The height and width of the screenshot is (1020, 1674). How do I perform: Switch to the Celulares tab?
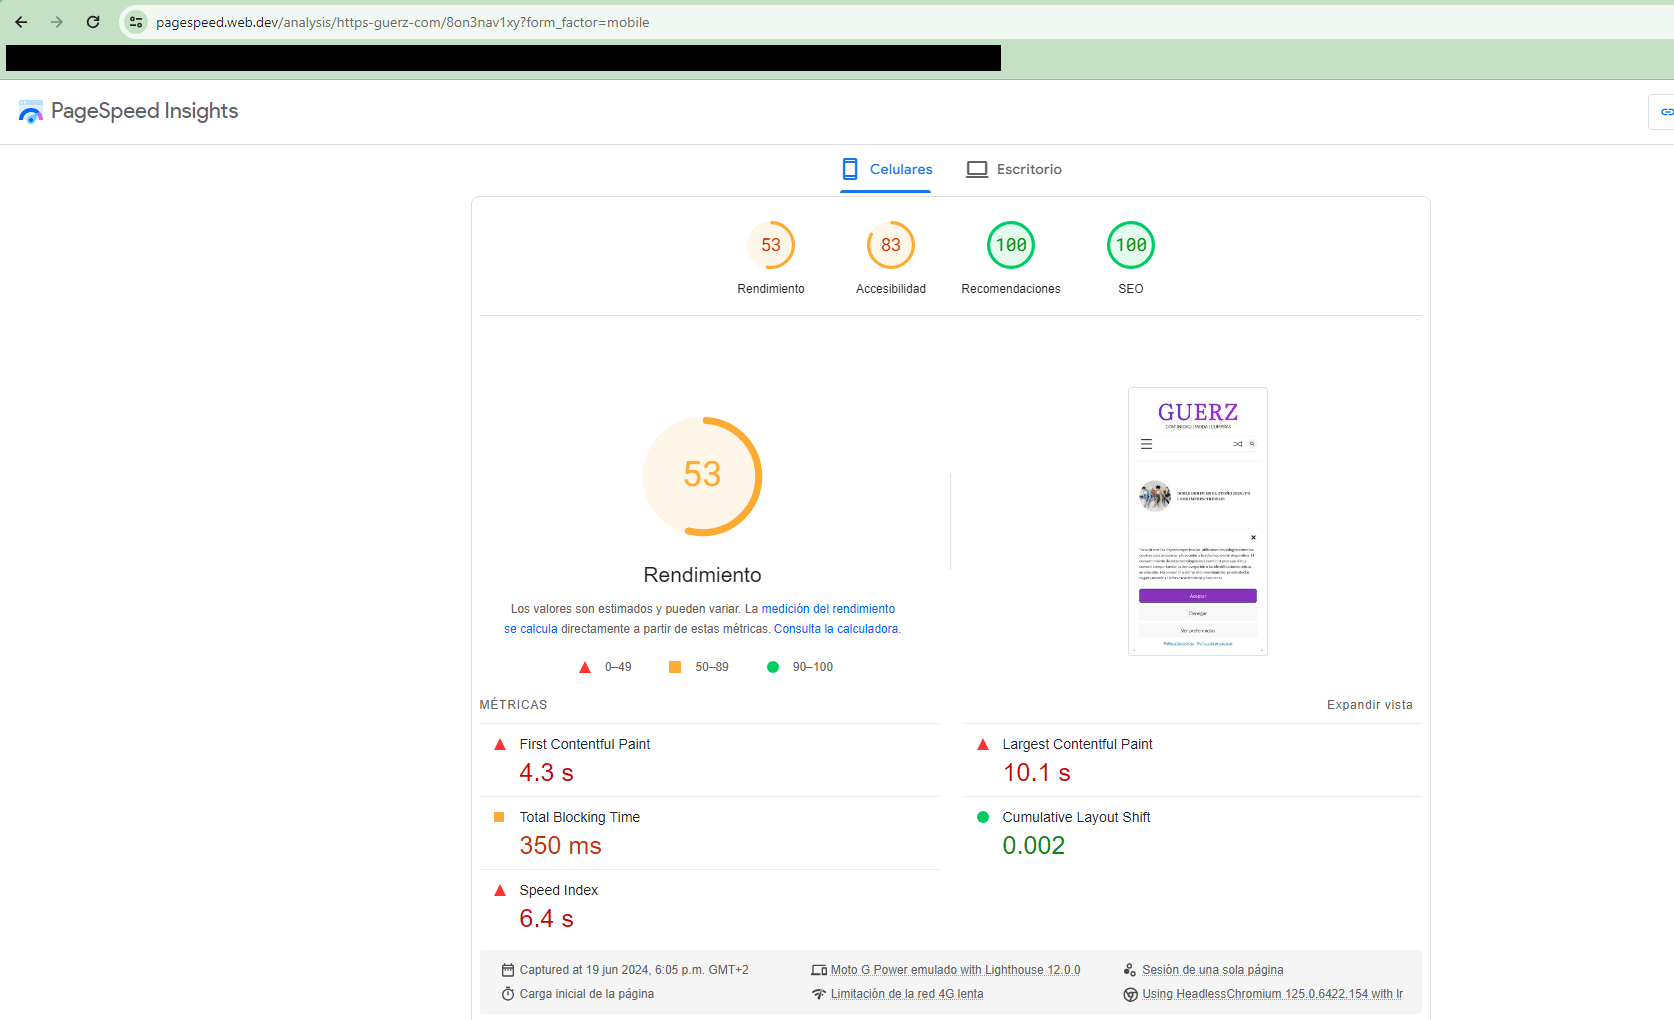[x=886, y=169]
